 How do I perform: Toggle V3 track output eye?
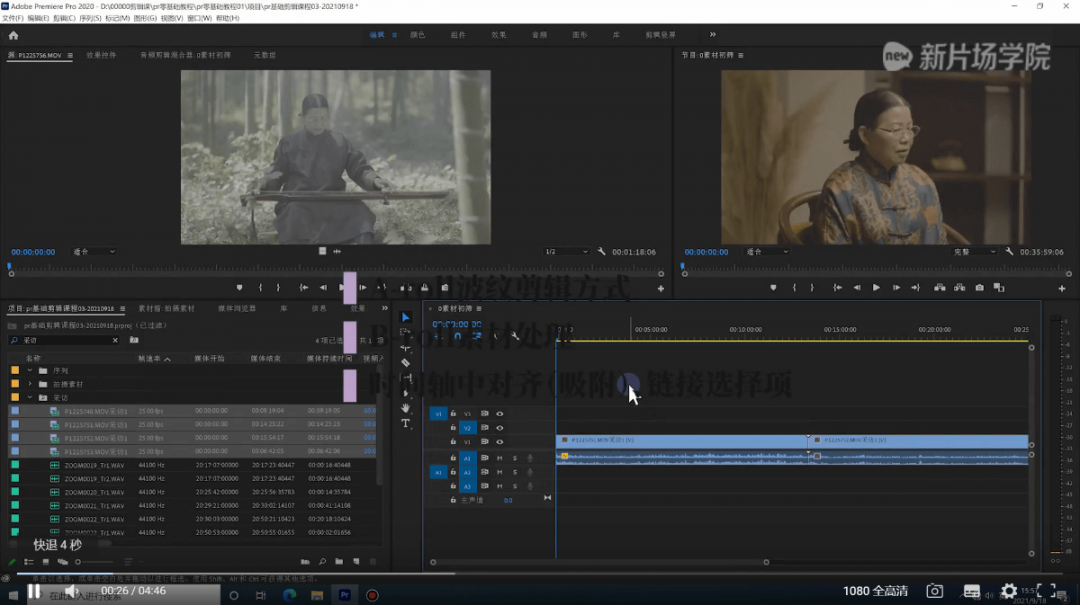(499, 413)
